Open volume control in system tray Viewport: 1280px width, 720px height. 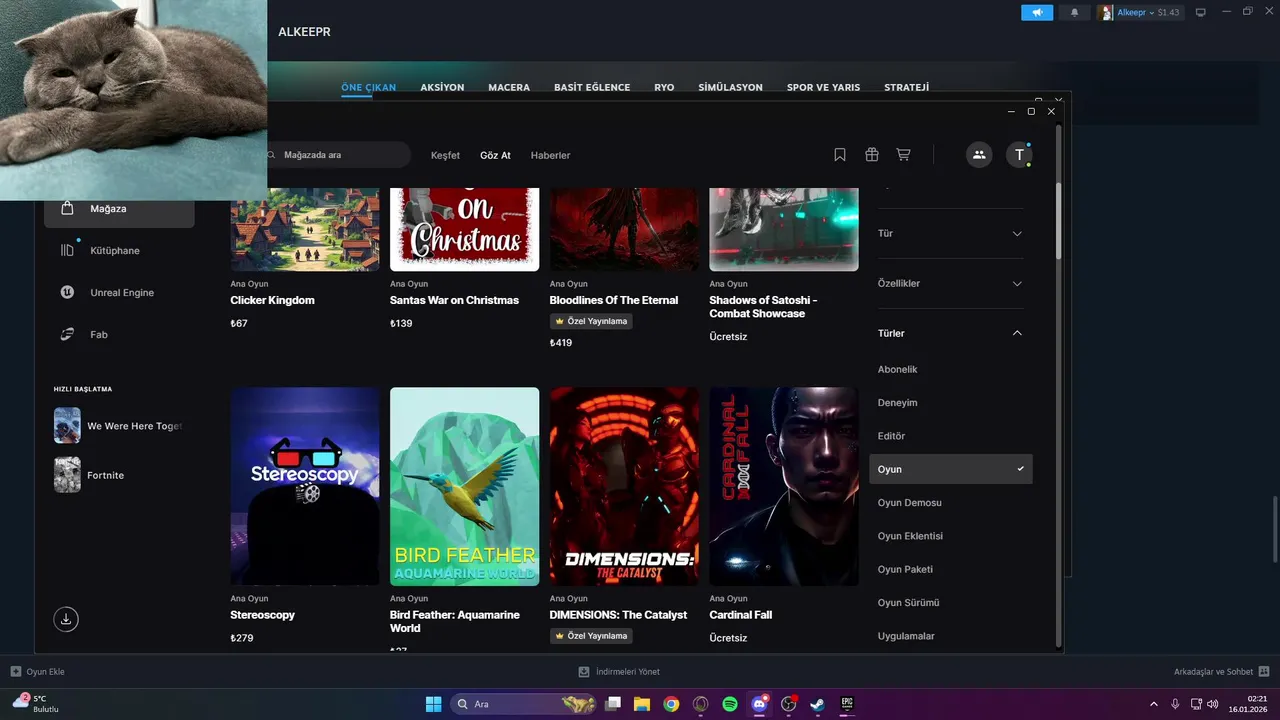point(1212,704)
